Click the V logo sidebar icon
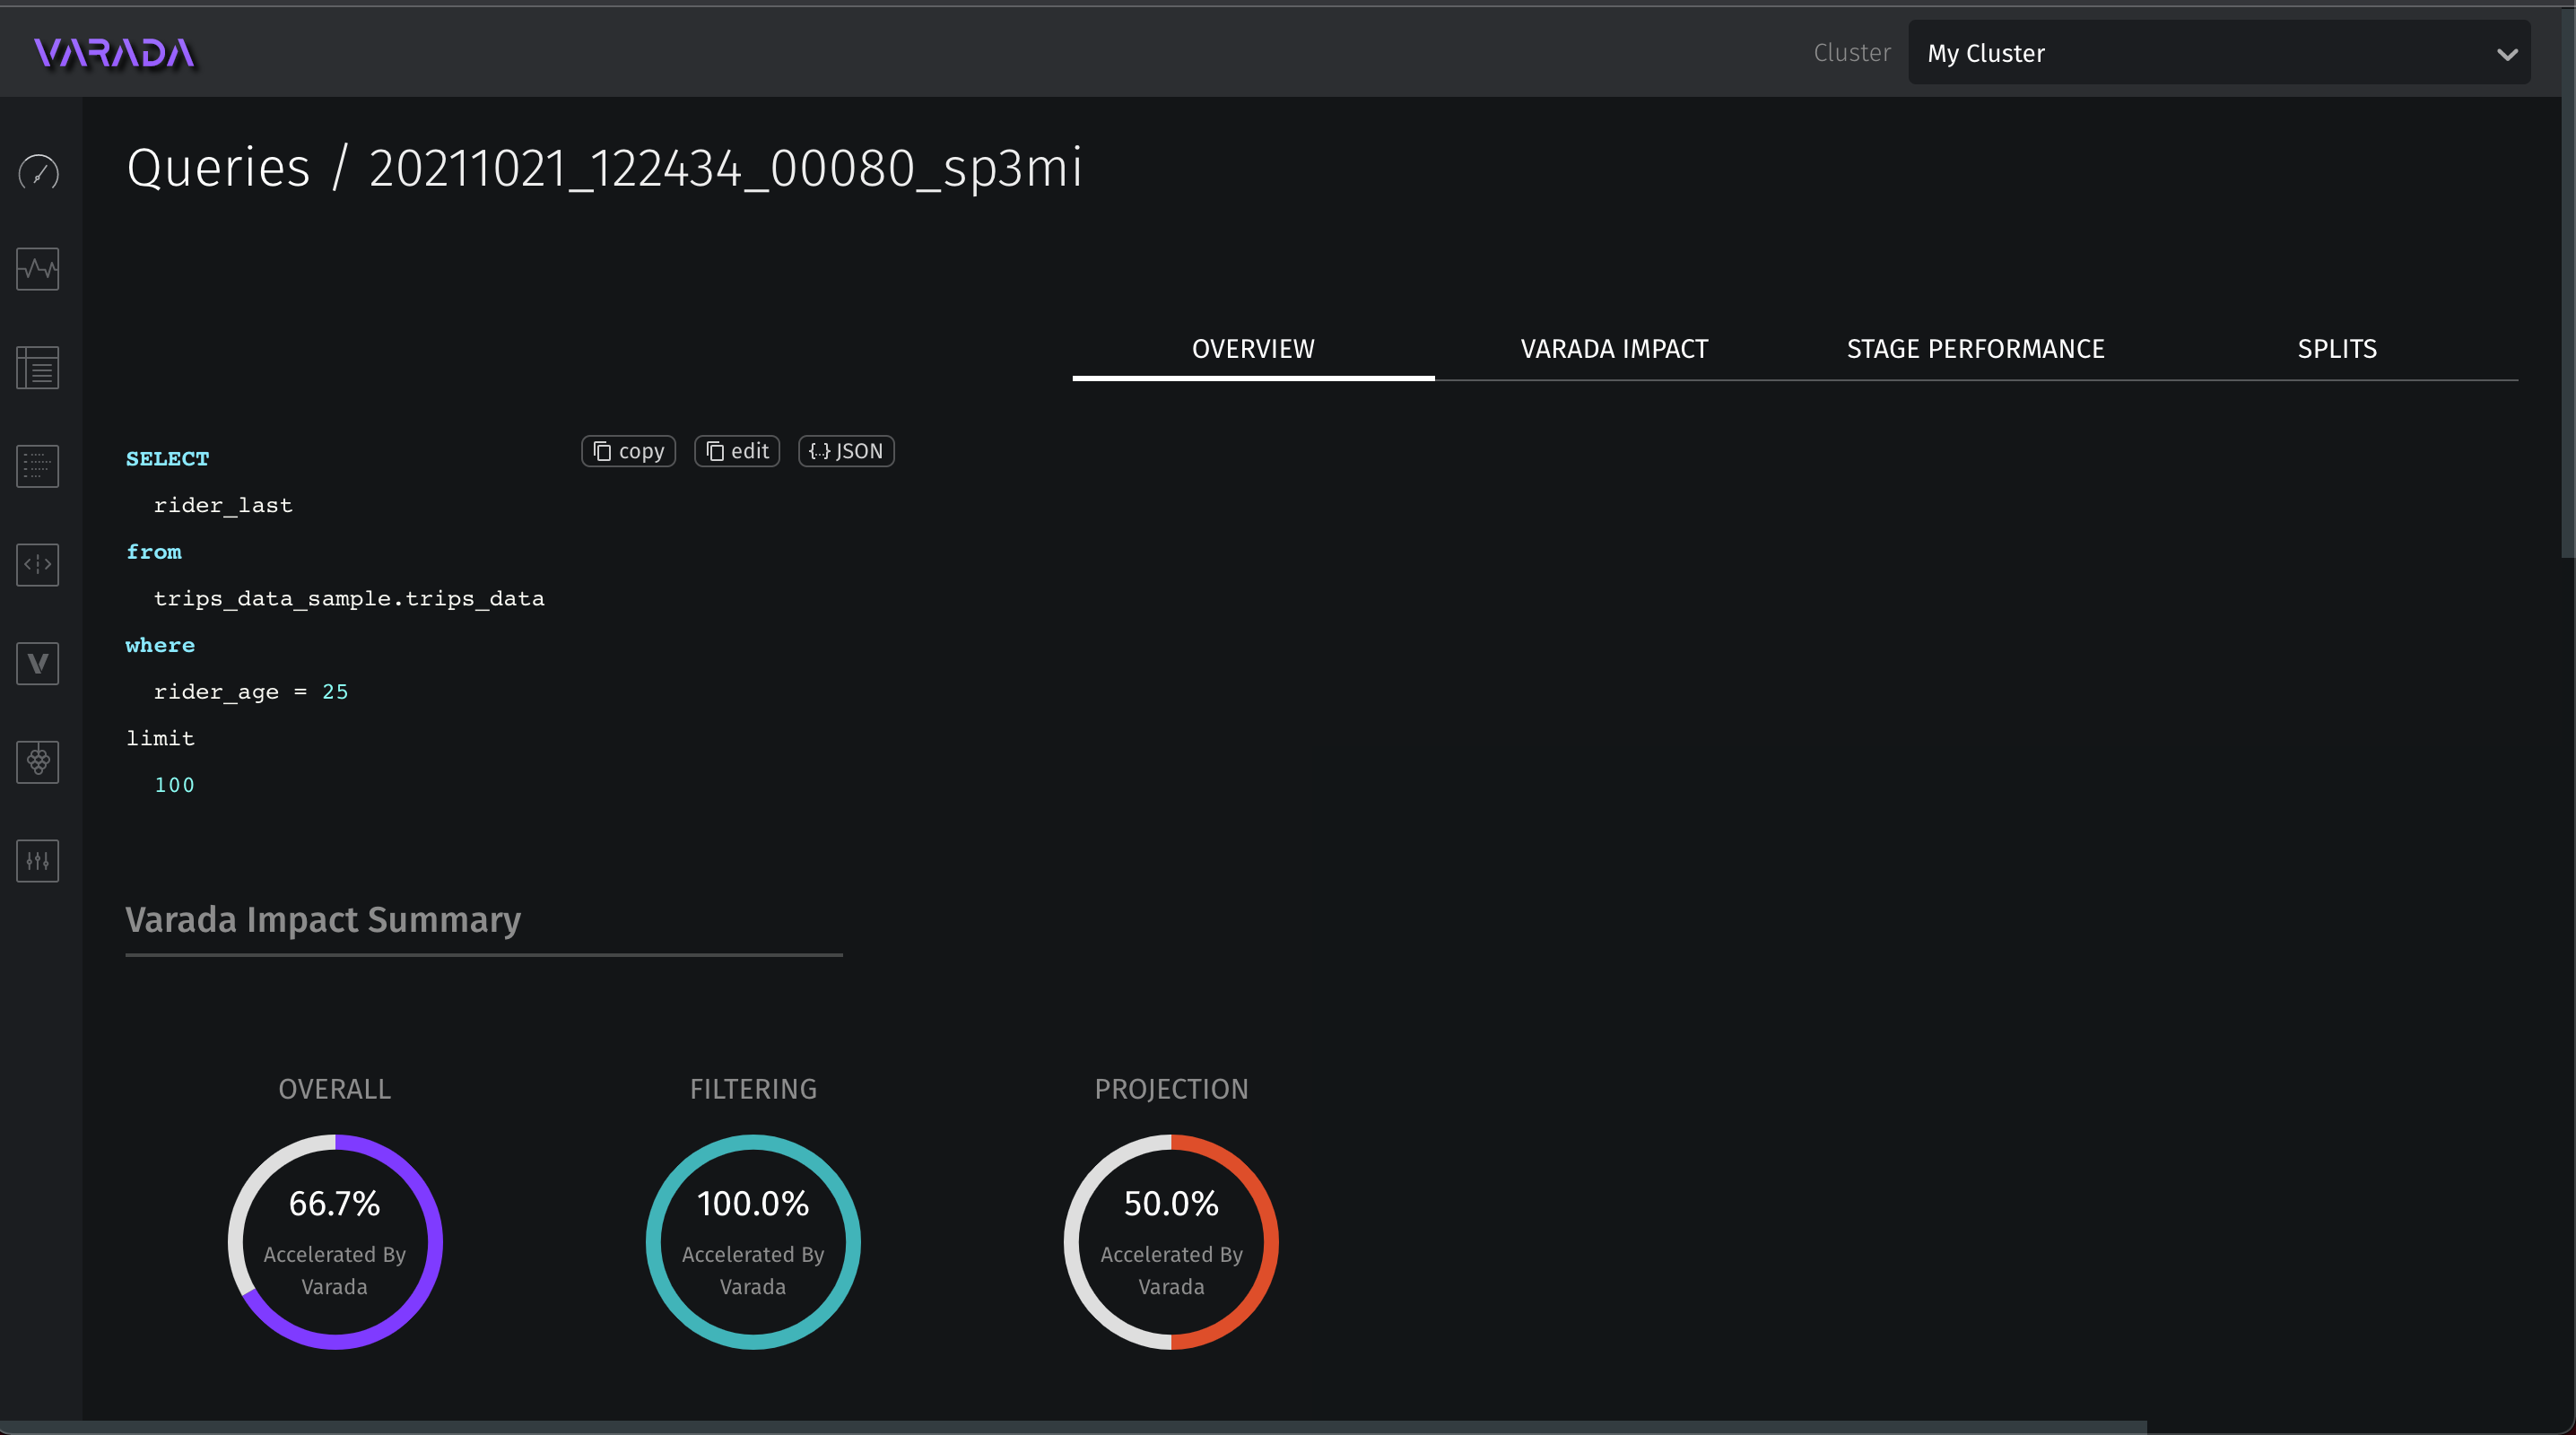 coord(38,663)
